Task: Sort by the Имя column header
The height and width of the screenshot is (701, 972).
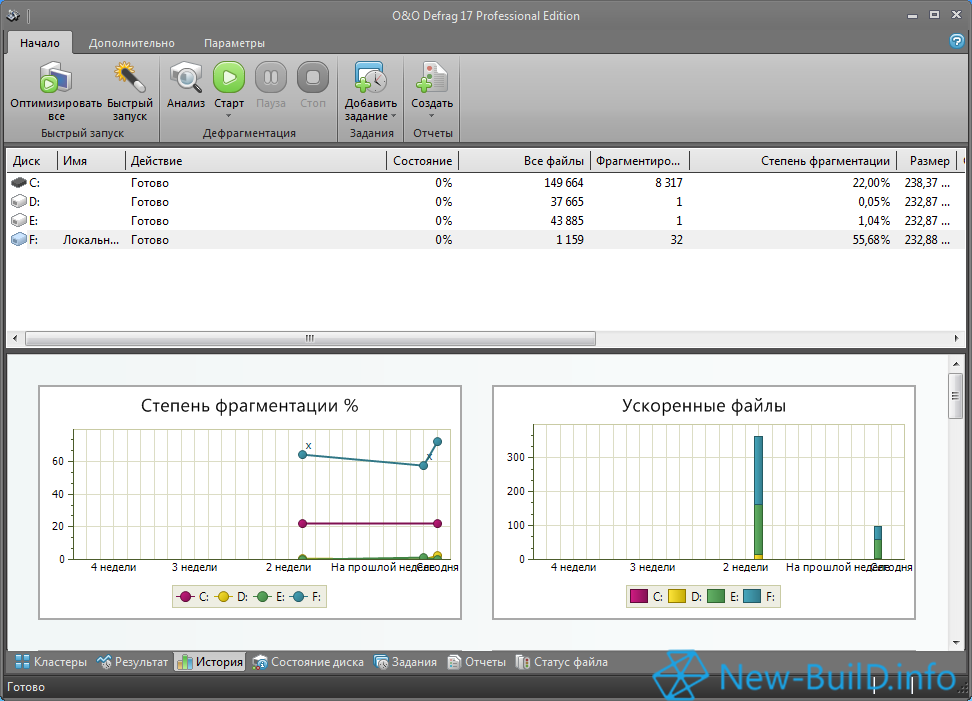Action: 91,161
